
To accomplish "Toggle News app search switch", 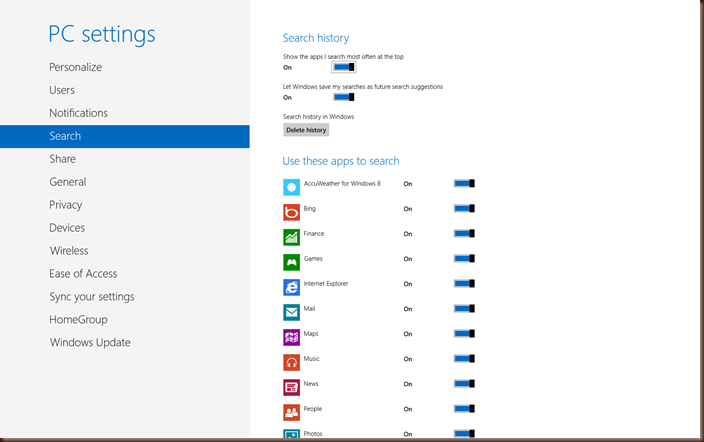I will [x=464, y=384].
